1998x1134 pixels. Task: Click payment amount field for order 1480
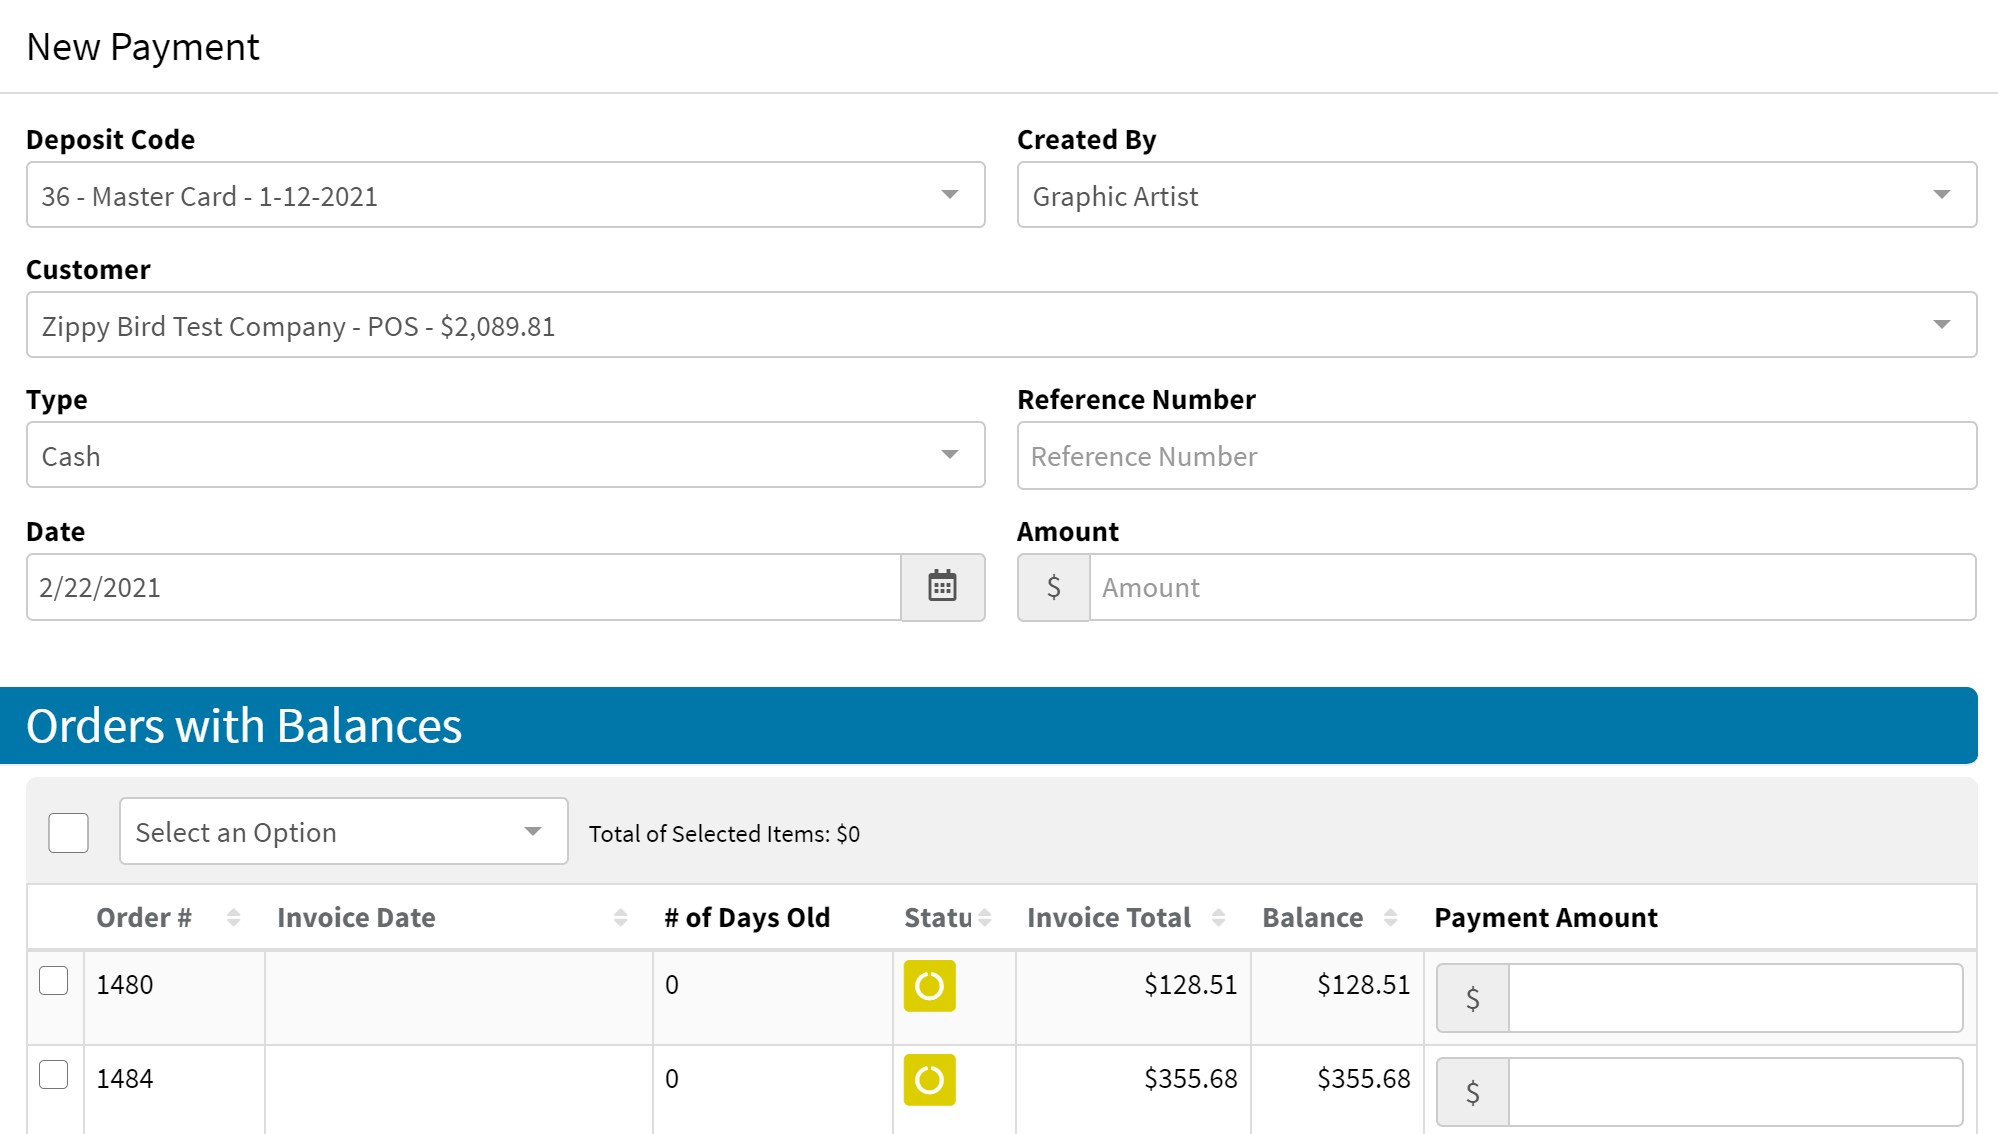point(1734,998)
